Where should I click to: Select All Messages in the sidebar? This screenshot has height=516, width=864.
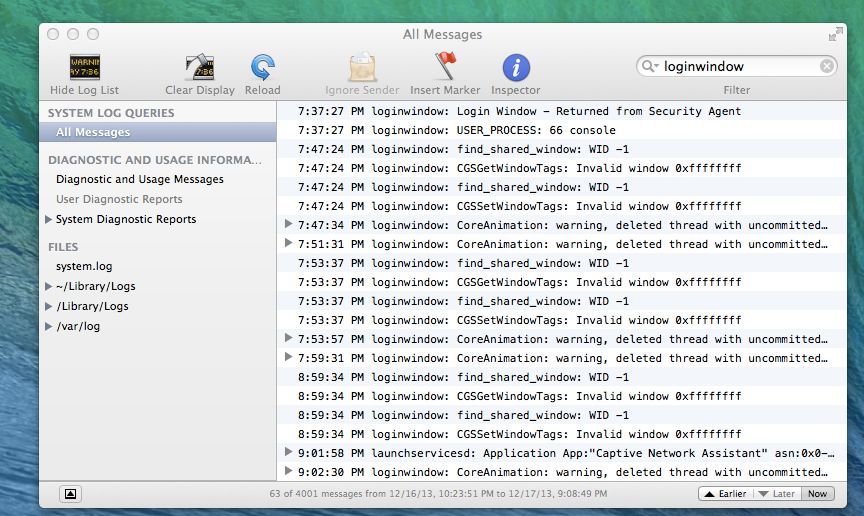click(x=158, y=132)
